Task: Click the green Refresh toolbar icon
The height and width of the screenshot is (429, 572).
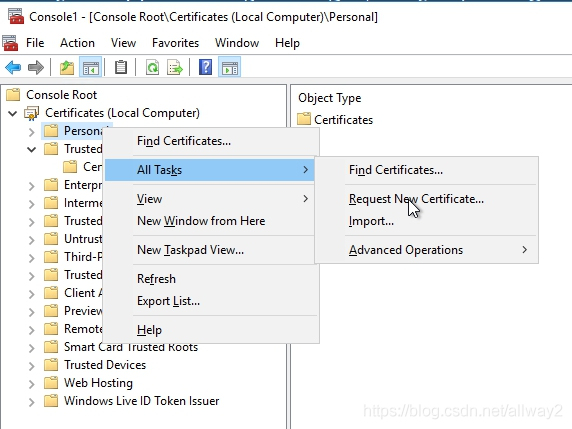Action: click(x=152, y=67)
